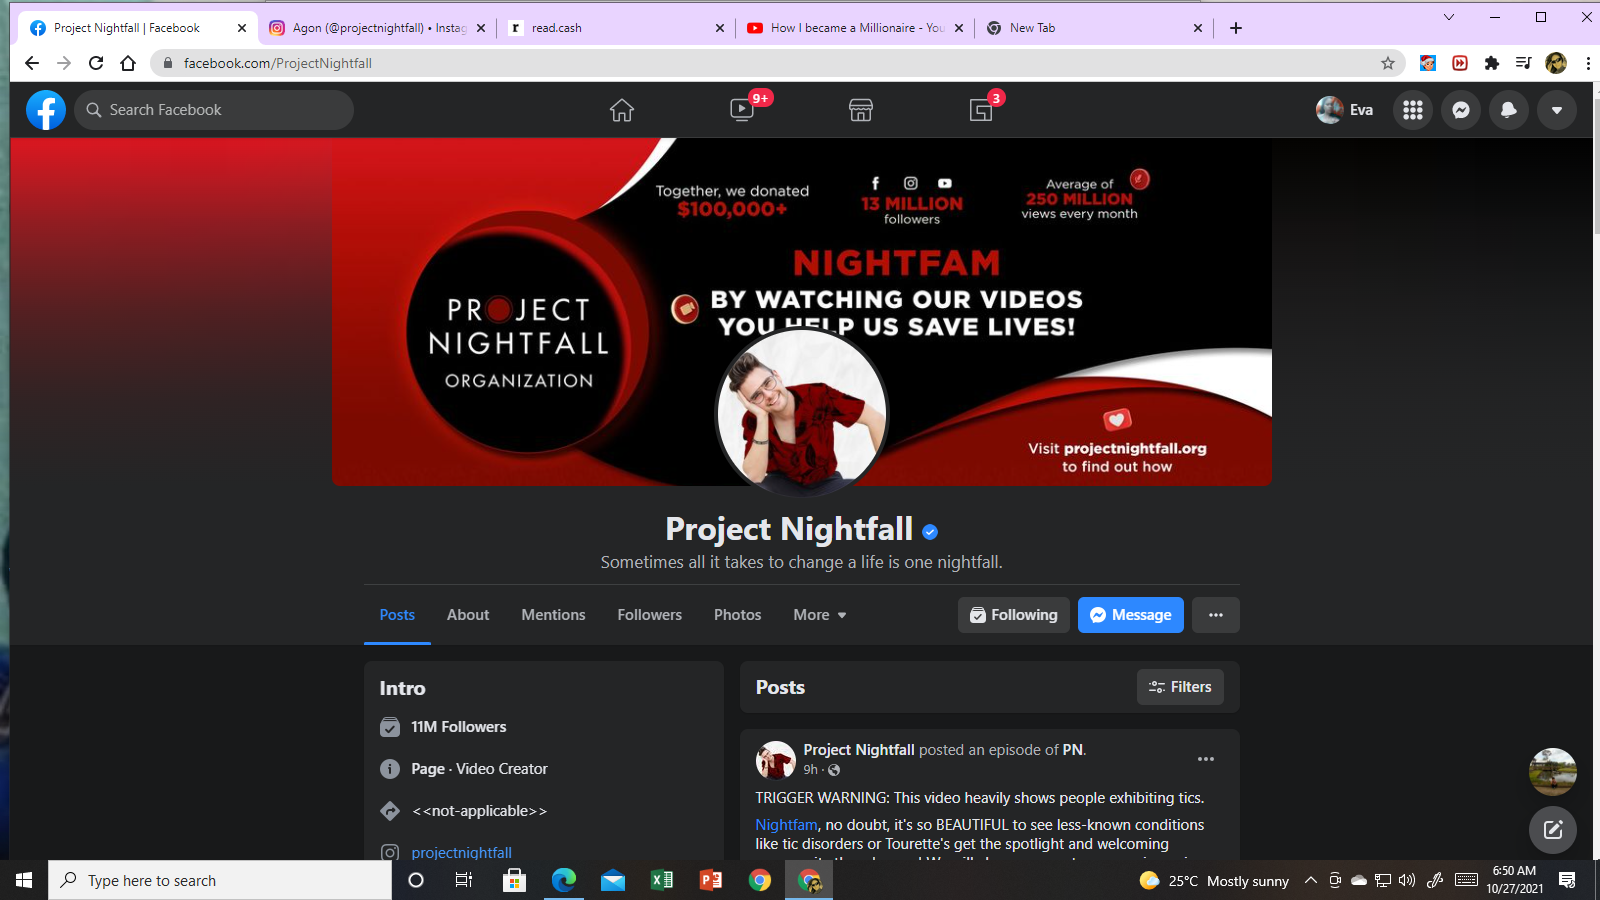Click the post's 9h timestamp
This screenshot has width=1600, height=900.
point(810,770)
